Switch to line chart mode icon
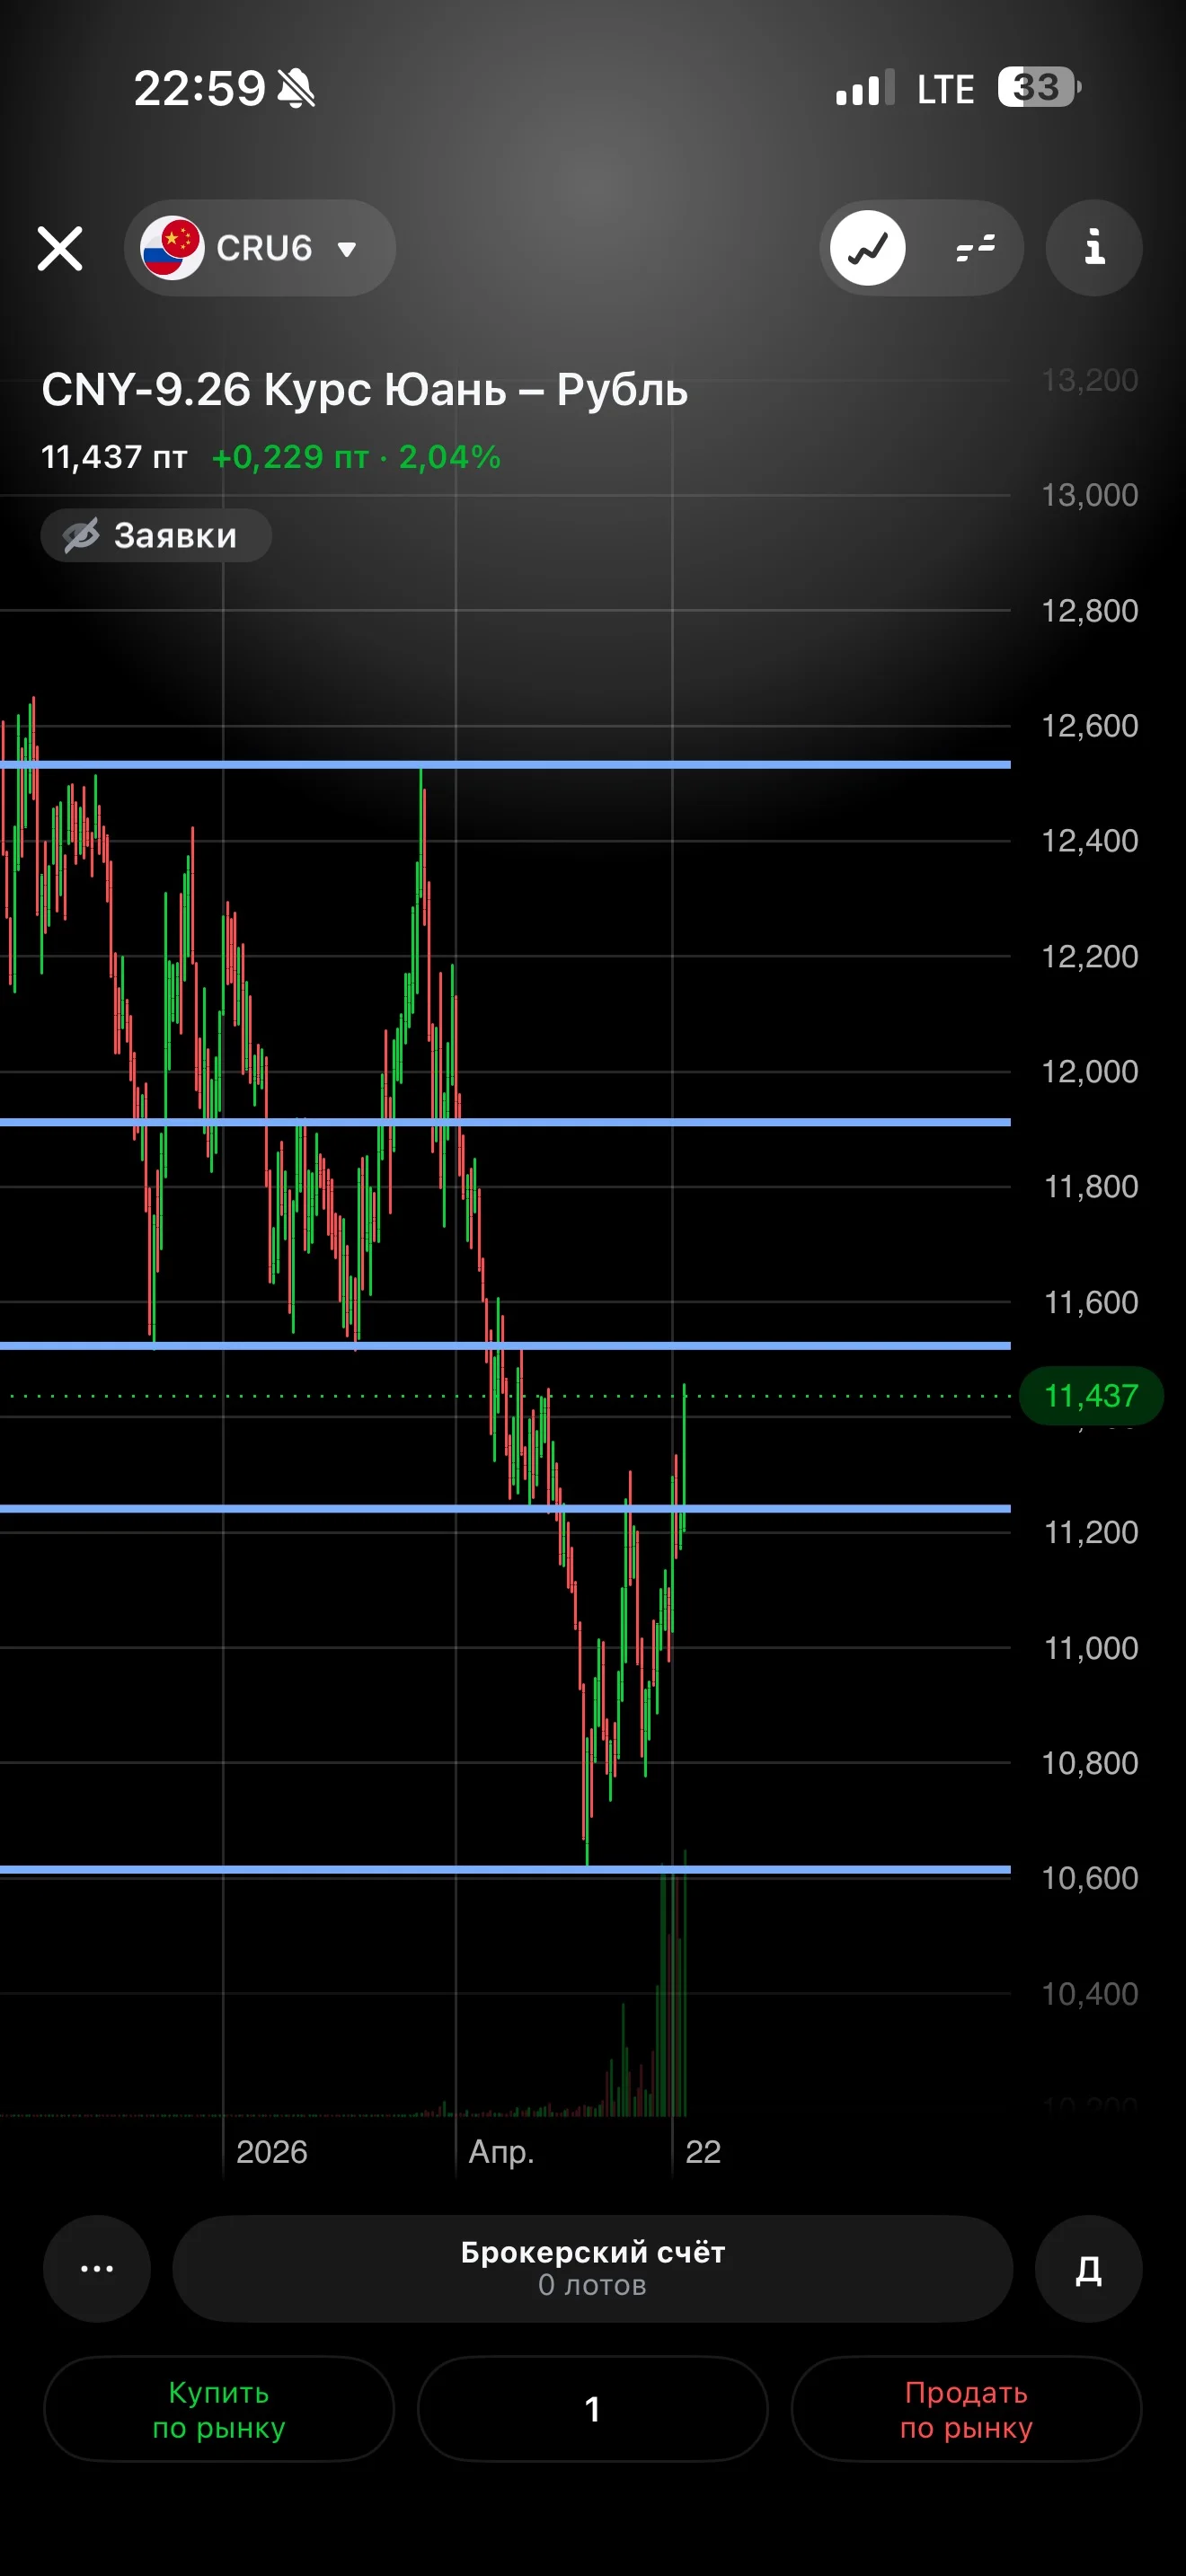 [x=868, y=248]
